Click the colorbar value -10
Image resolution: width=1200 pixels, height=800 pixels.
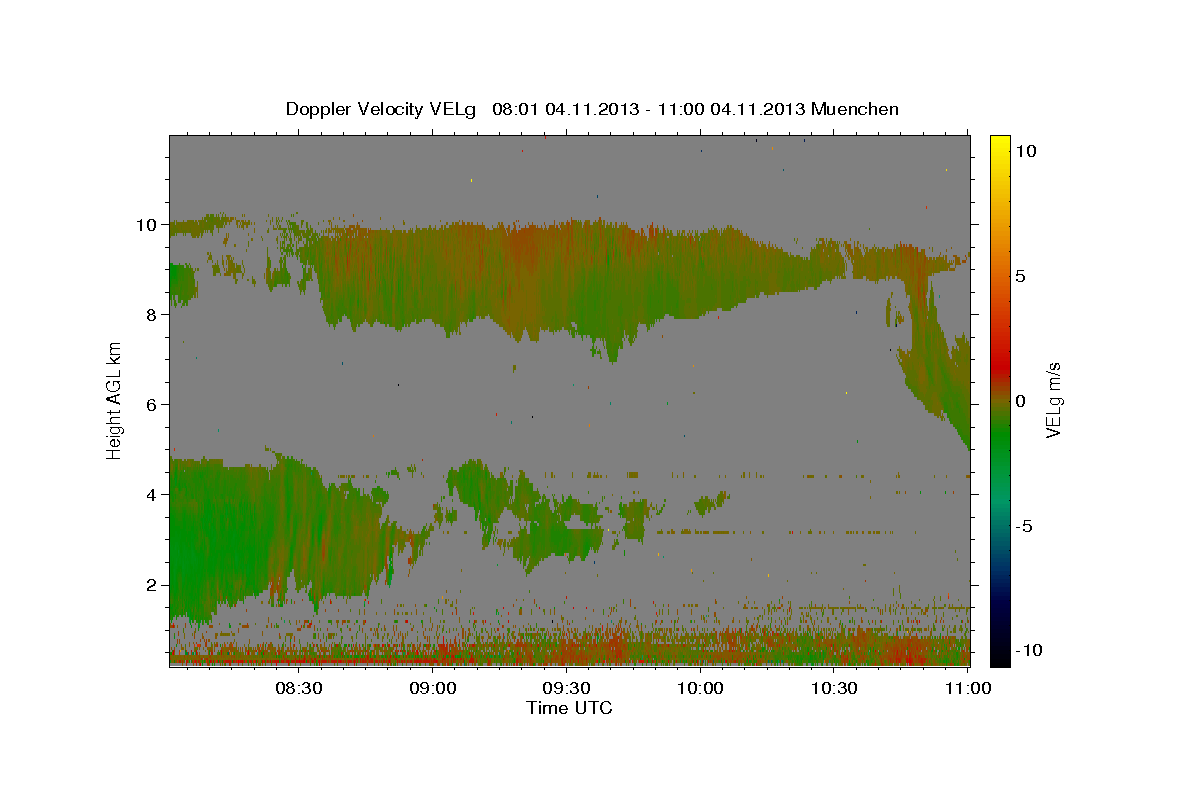pyautogui.click(x=1029, y=651)
